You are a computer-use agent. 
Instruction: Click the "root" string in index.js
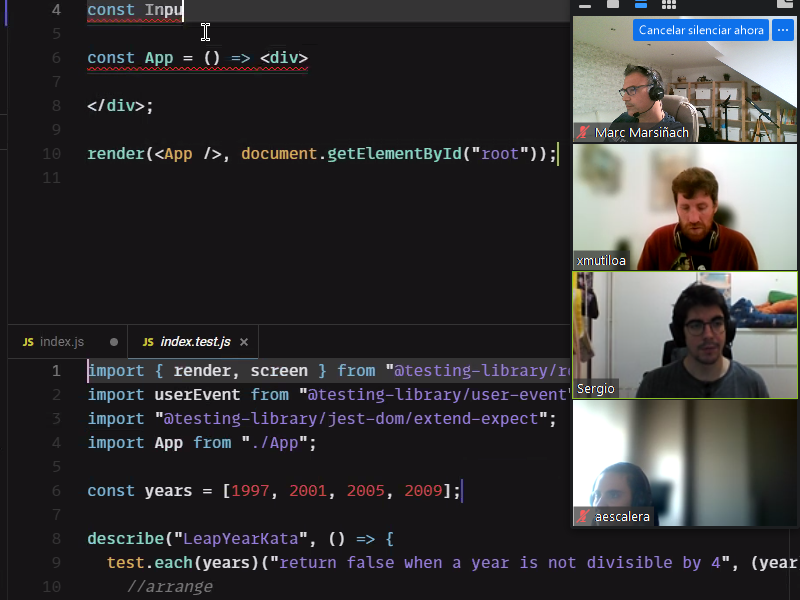pos(500,154)
